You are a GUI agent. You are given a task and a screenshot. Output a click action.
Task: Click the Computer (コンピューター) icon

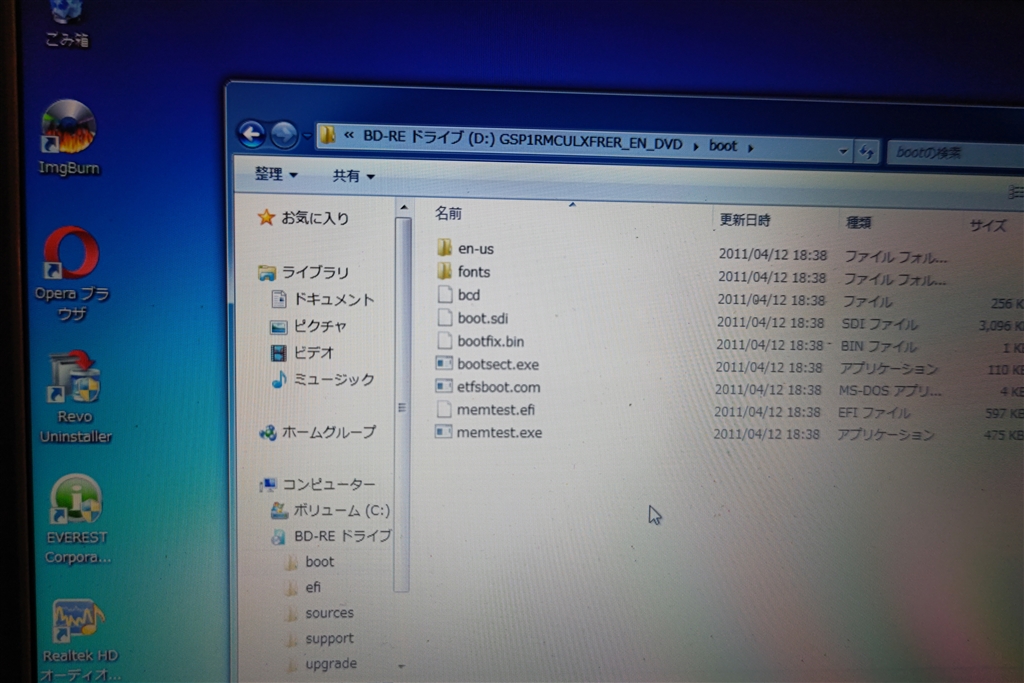[x=268, y=484]
